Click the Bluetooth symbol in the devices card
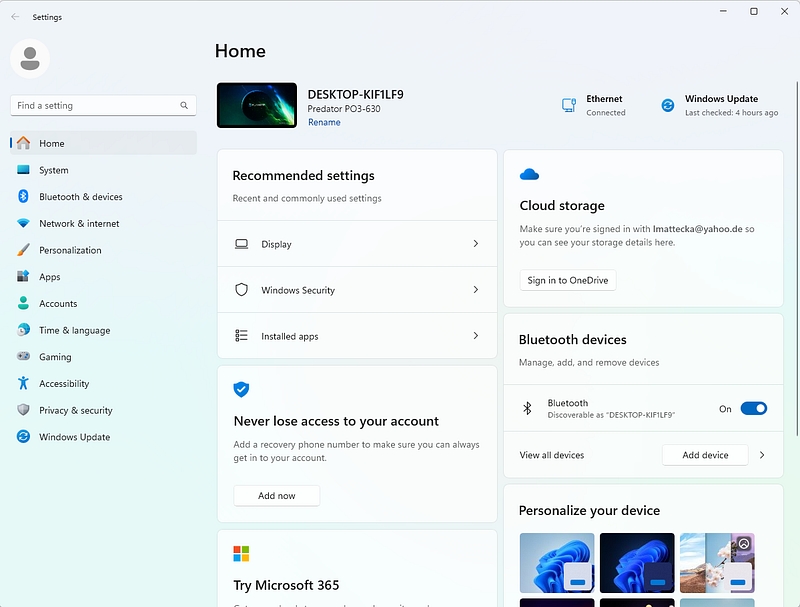 (x=528, y=408)
